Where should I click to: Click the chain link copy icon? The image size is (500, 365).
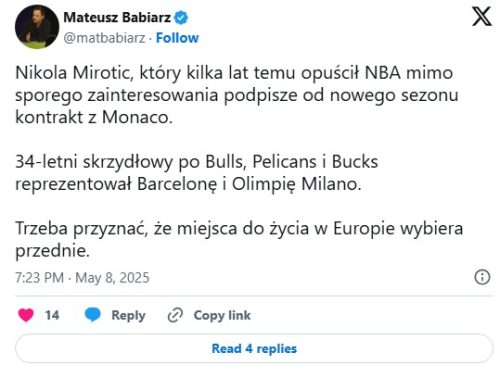[175, 315]
